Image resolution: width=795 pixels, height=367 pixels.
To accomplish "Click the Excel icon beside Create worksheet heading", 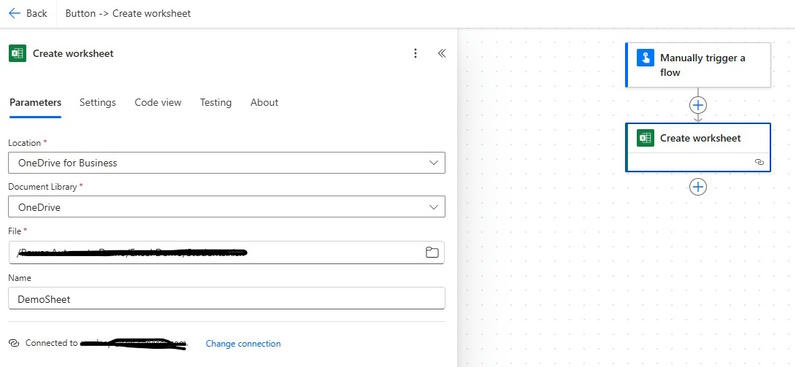I will (17, 53).
